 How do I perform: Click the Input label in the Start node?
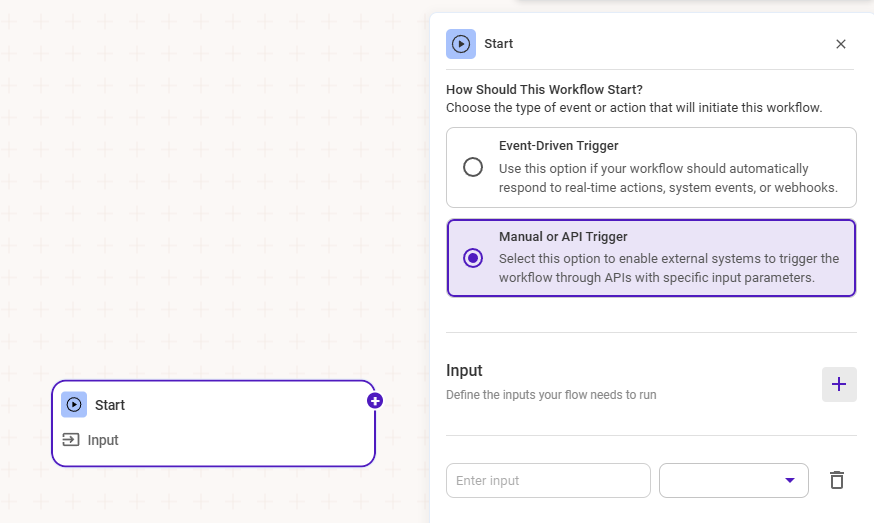103,440
